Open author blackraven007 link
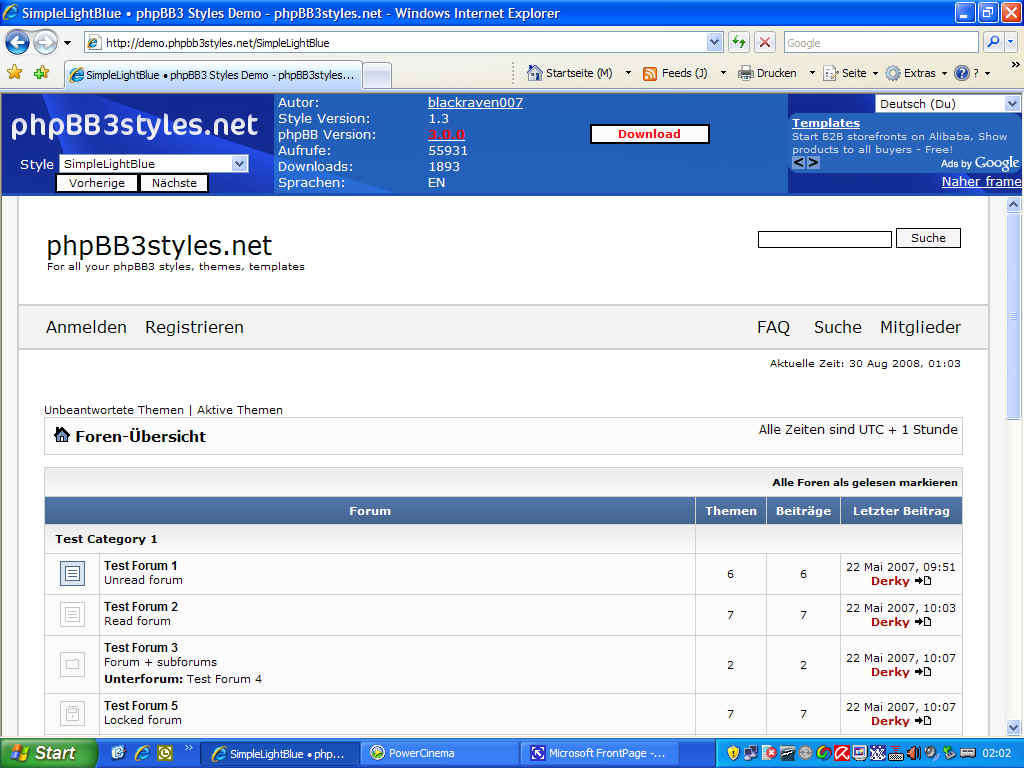This screenshot has width=1024, height=768. click(x=475, y=103)
